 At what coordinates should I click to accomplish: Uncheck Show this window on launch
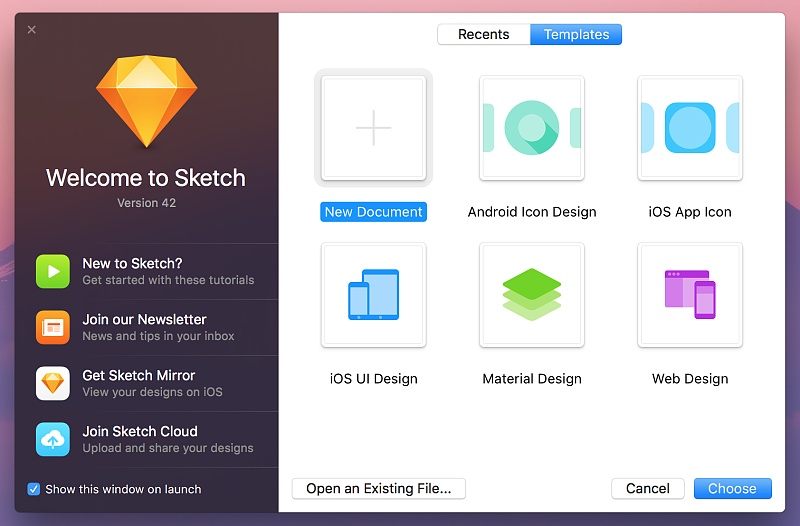tap(34, 489)
